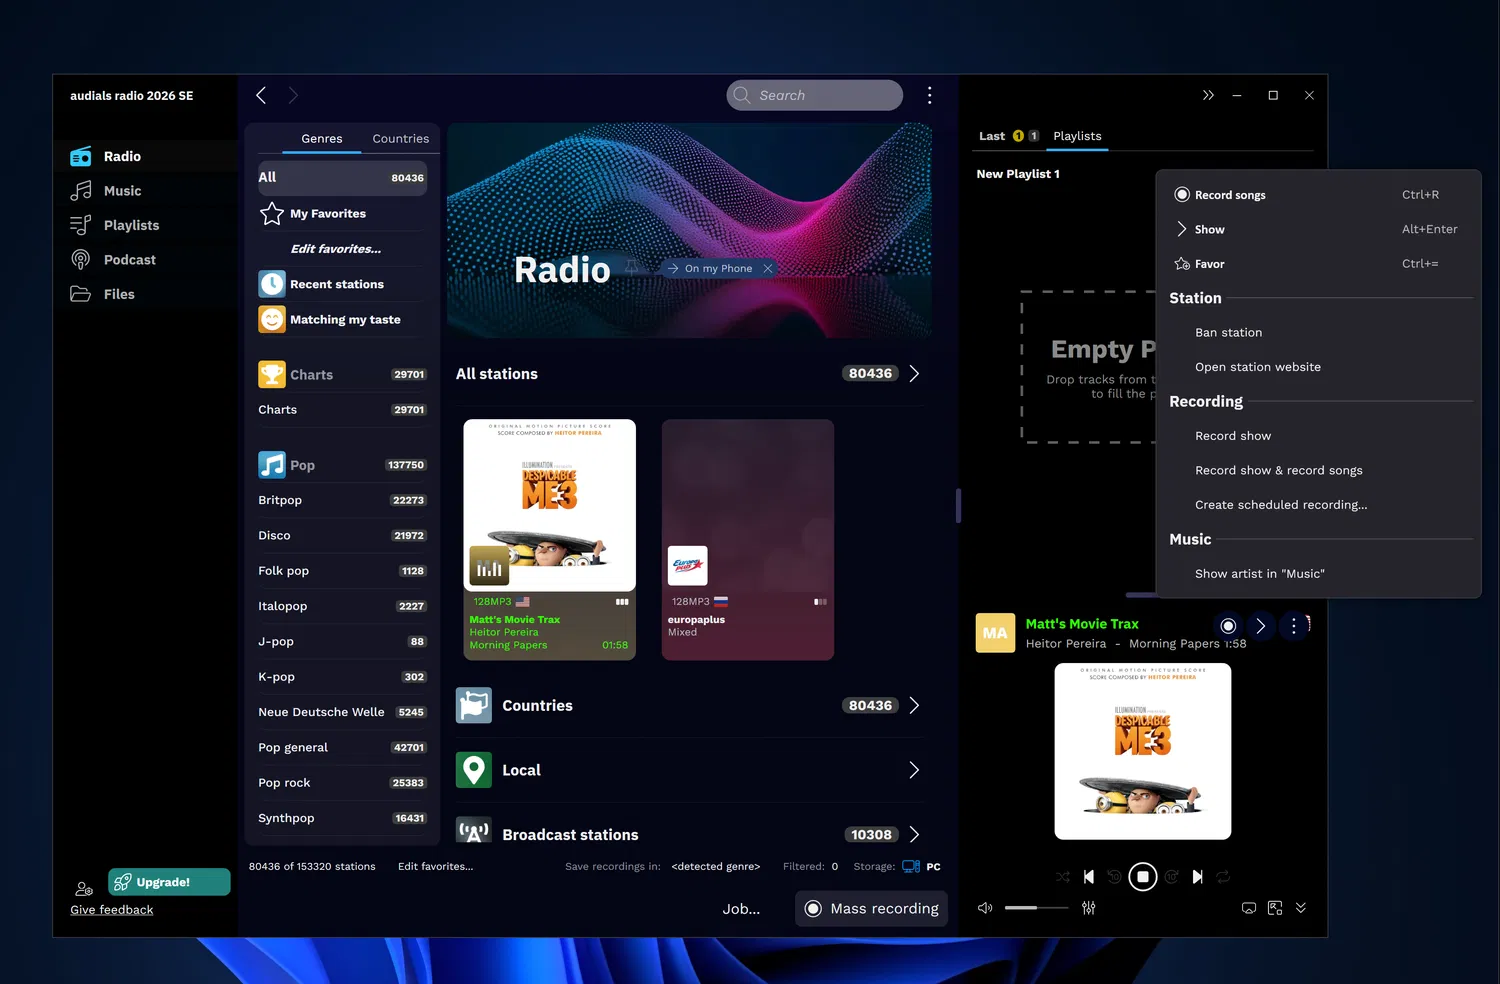Choose Show from the context menu

click(1317, 229)
